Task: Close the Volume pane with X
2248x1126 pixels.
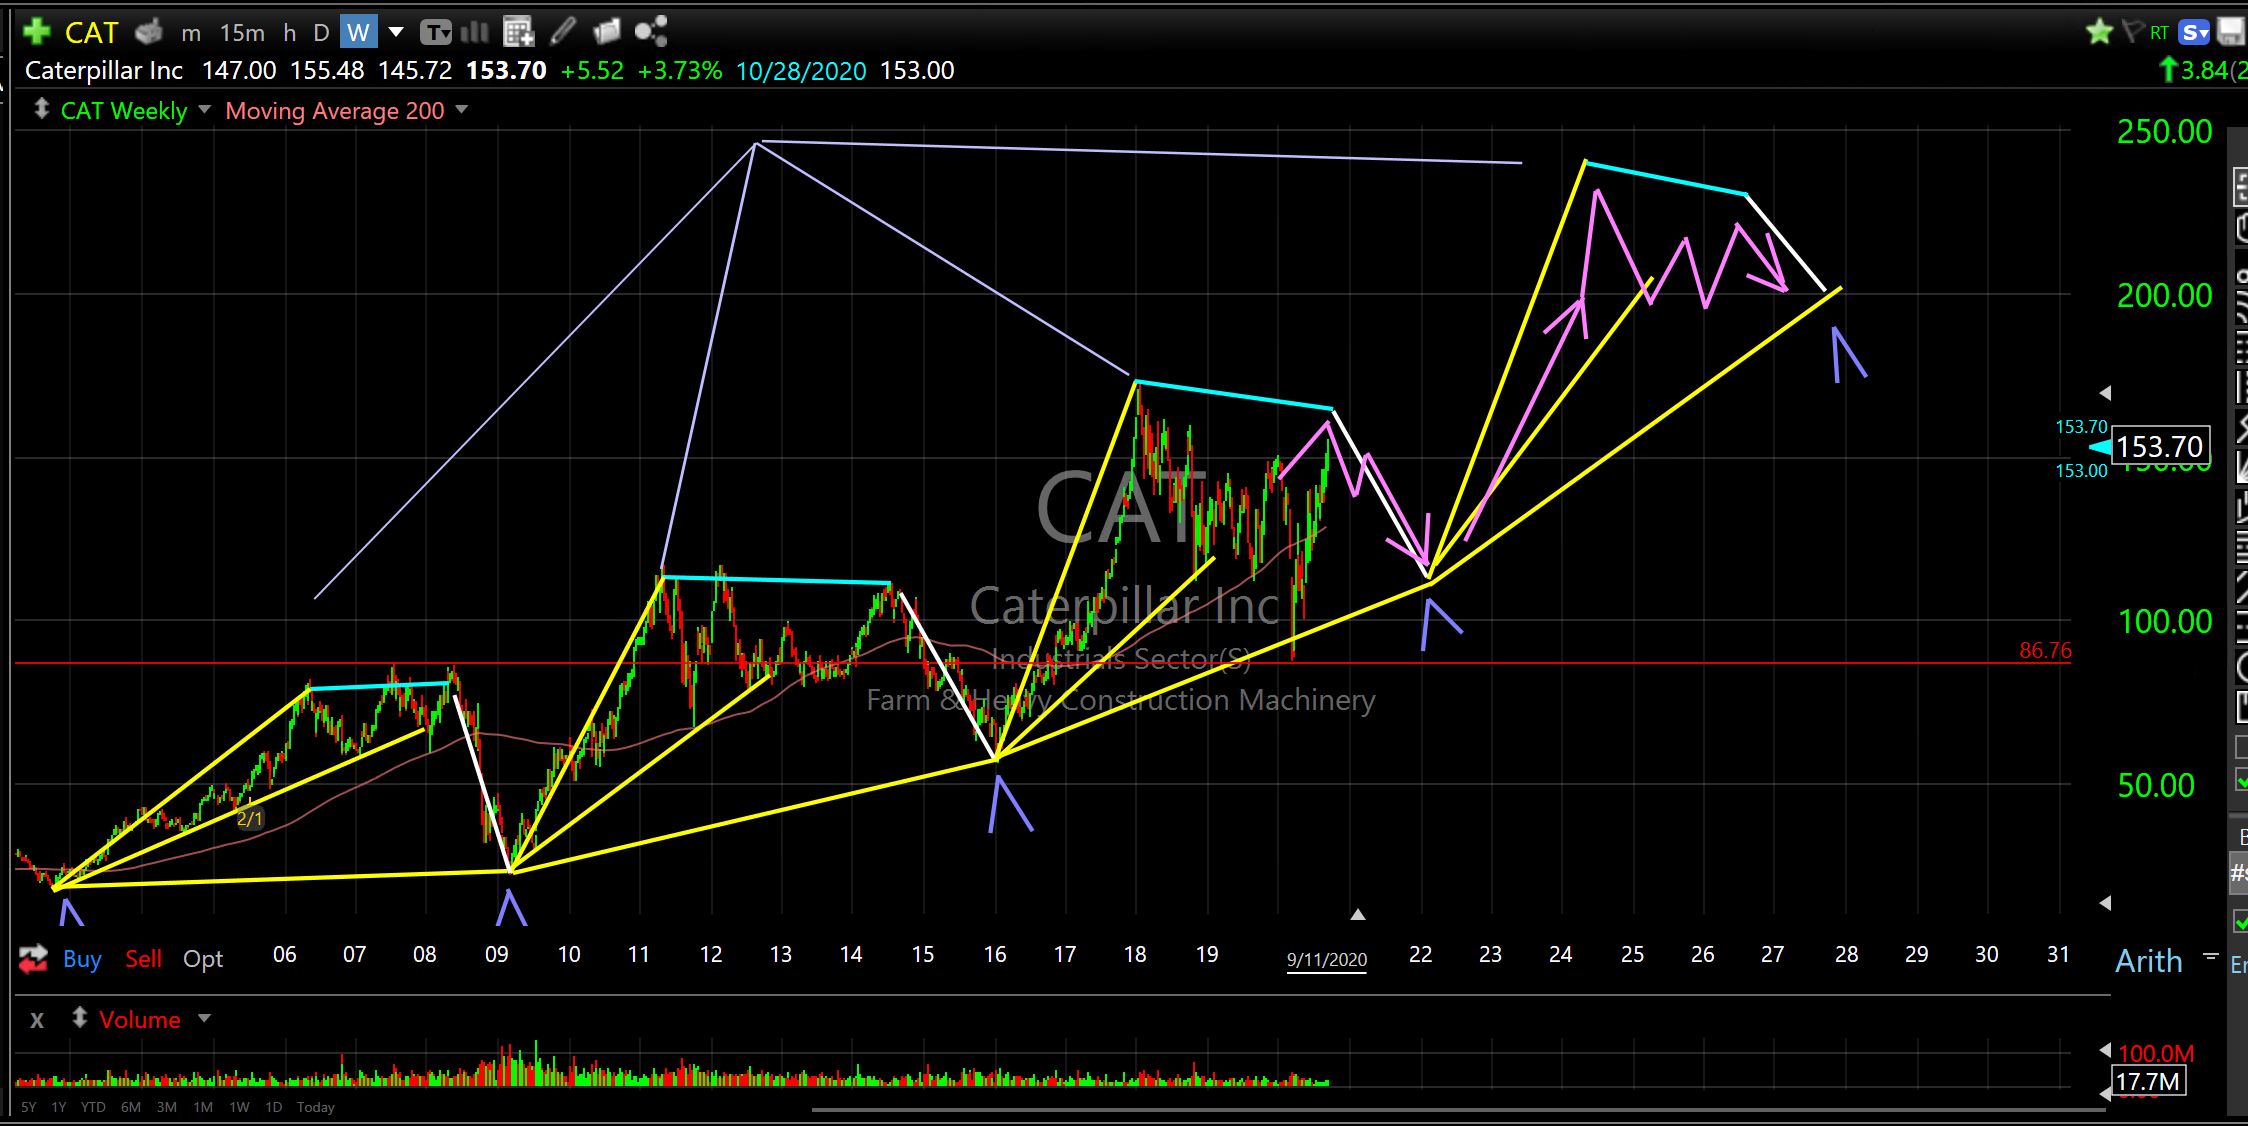Action: 37,1020
